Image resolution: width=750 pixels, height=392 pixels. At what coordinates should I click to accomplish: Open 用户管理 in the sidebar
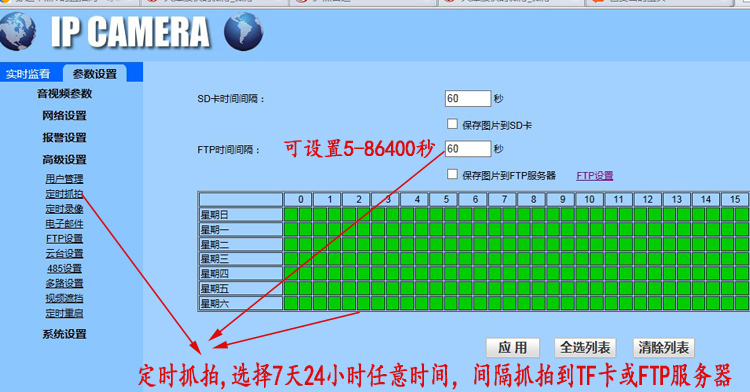coord(64,179)
